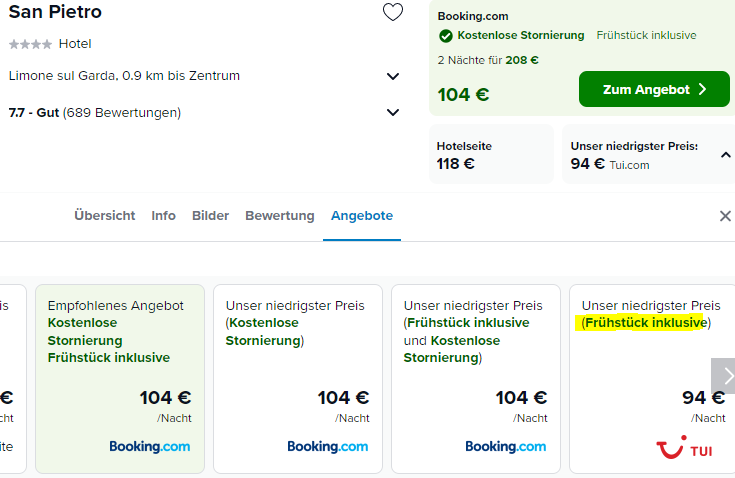Click green checkmark next to Kostenlose Stornierung

446,36
